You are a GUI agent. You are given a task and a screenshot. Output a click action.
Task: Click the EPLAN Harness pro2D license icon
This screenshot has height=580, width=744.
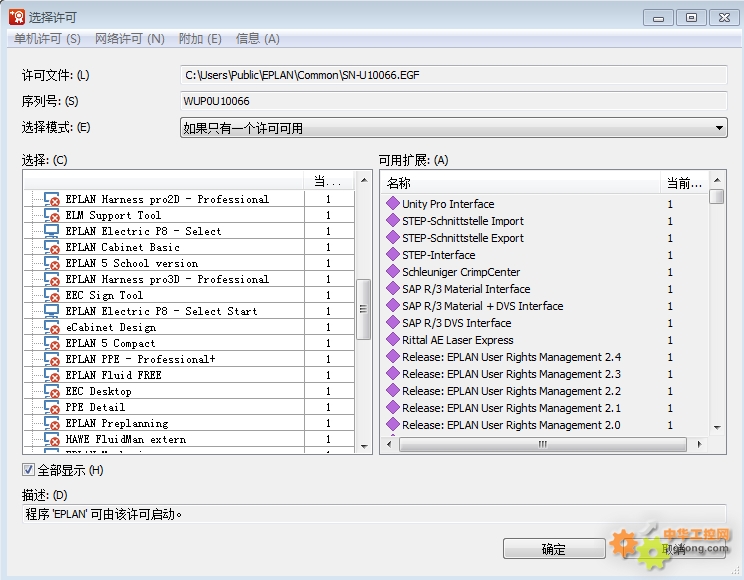coord(52,199)
